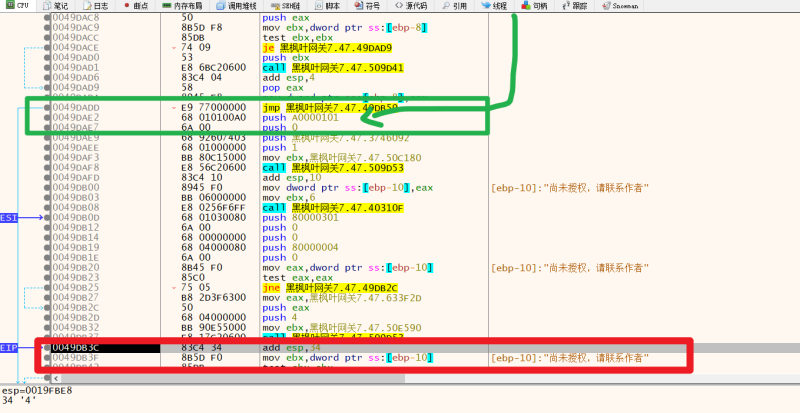Open the 日志 (Log) tab icon
This screenshot has width=800, height=413.
pyautogui.click(x=91, y=5)
